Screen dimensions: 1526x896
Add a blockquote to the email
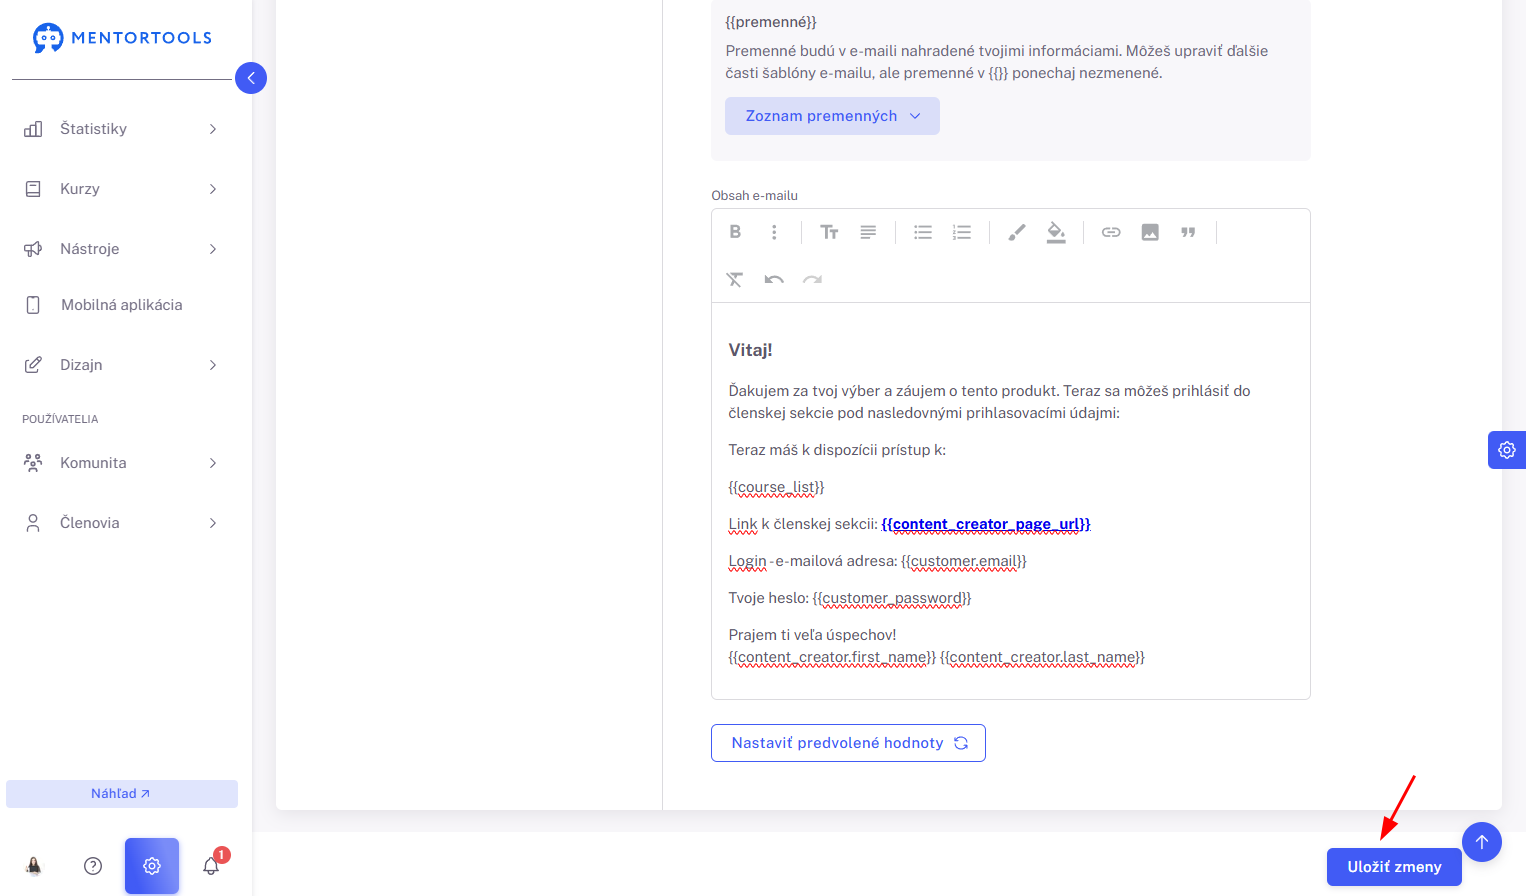click(1188, 232)
